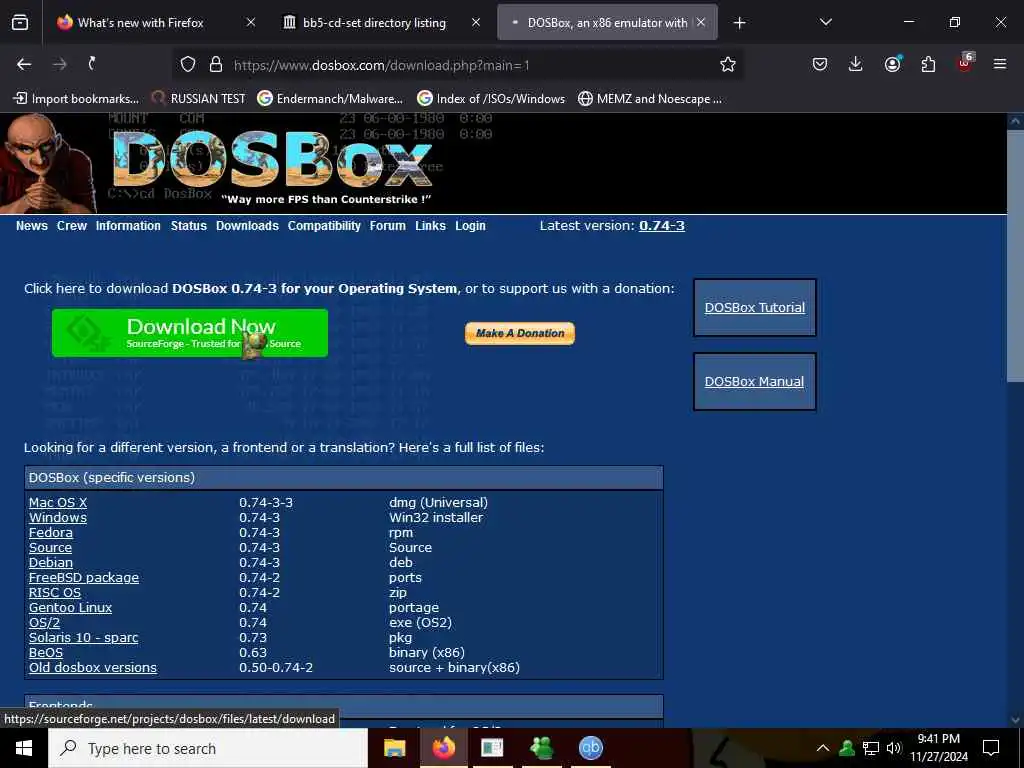Viewport: 1024px width, 768px height.
Task: Open the Status menu item
Action: (x=189, y=225)
